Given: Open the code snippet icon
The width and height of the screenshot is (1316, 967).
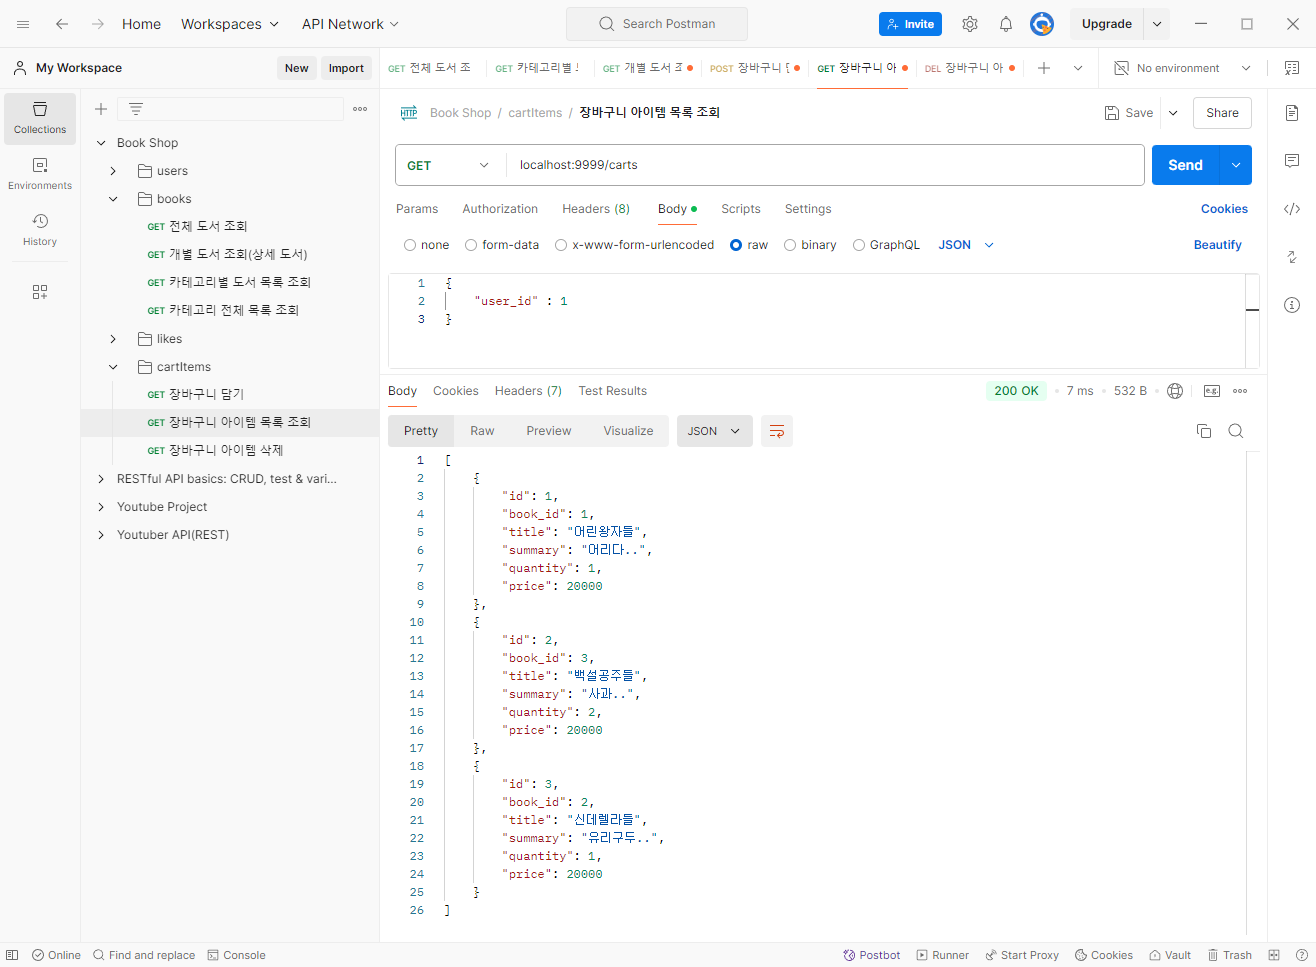Looking at the screenshot, I should coord(1292,209).
